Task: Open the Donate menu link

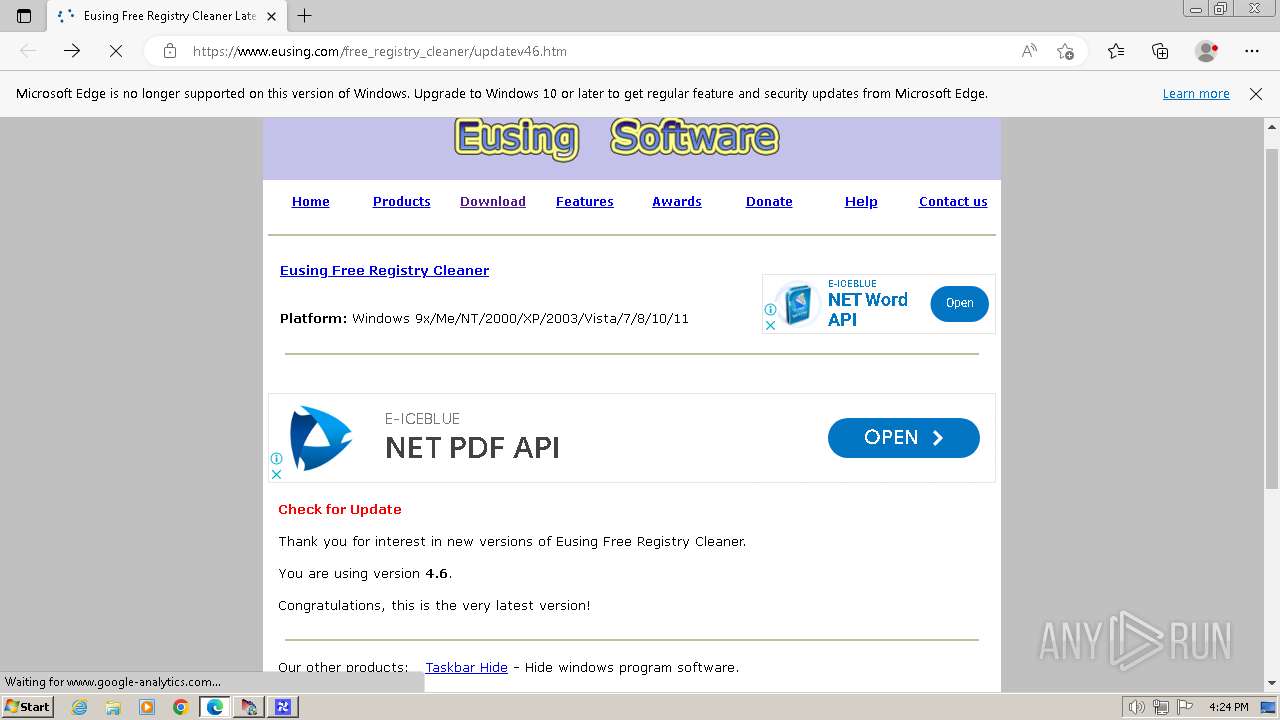Action: [x=769, y=202]
